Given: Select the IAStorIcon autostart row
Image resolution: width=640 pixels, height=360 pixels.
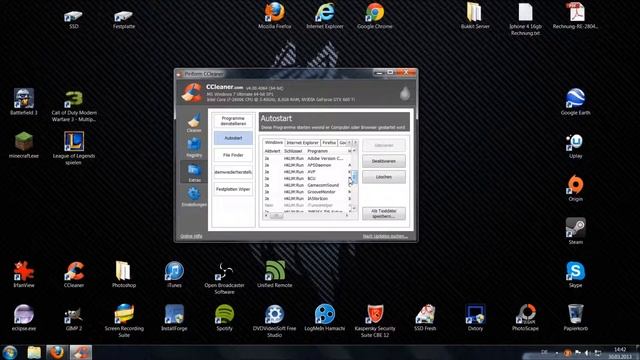Looking at the screenshot, I should 307,198.
